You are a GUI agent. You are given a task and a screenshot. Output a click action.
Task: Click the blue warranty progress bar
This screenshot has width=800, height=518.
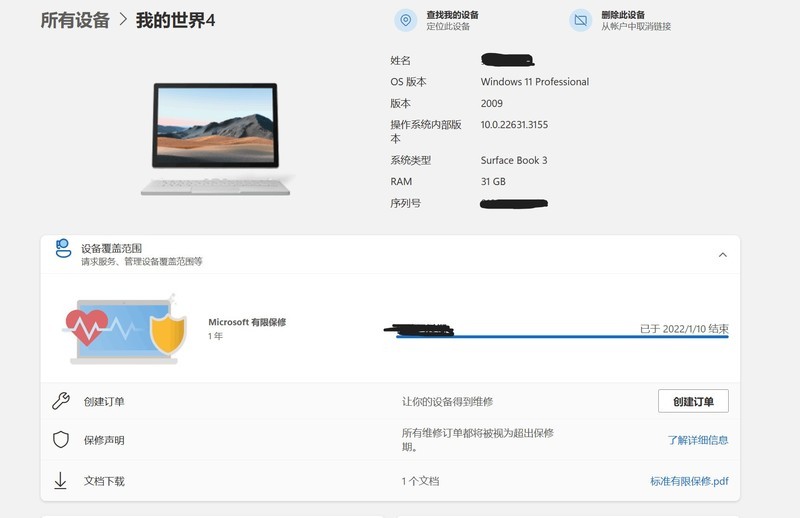562,337
